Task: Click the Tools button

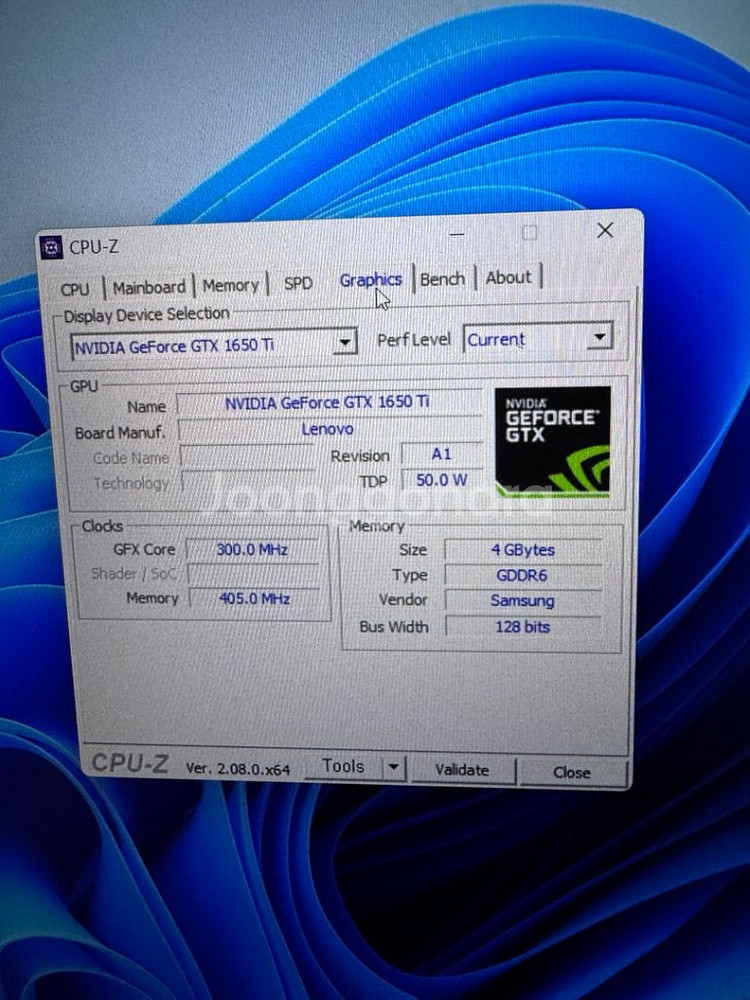Action: [x=343, y=766]
